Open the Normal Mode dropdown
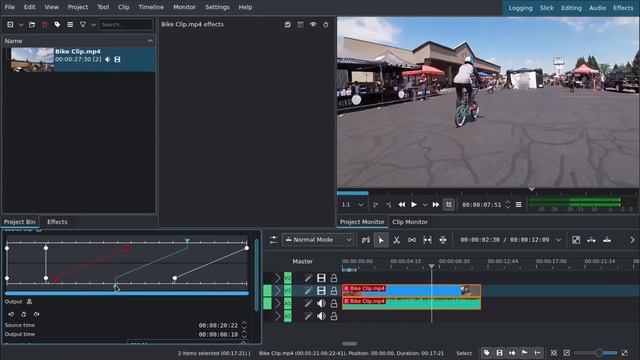Viewport: 640px width, 360px height. [318, 240]
